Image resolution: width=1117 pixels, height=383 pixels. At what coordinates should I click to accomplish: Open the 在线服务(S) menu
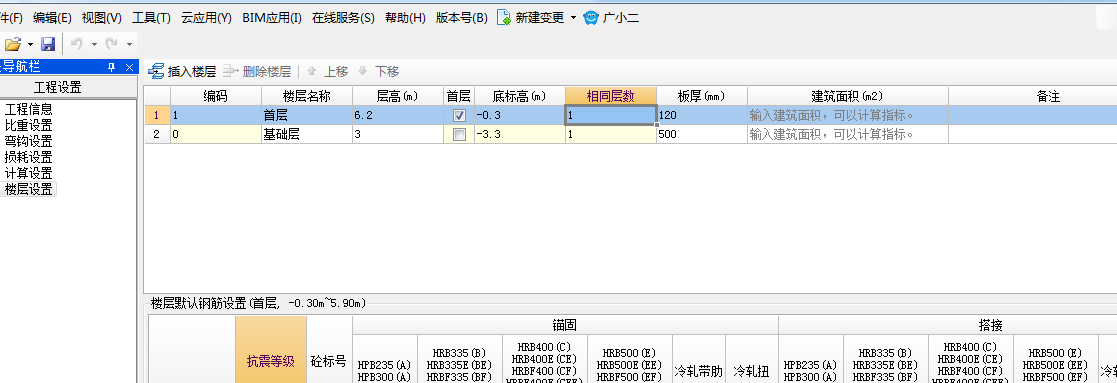coord(343,18)
